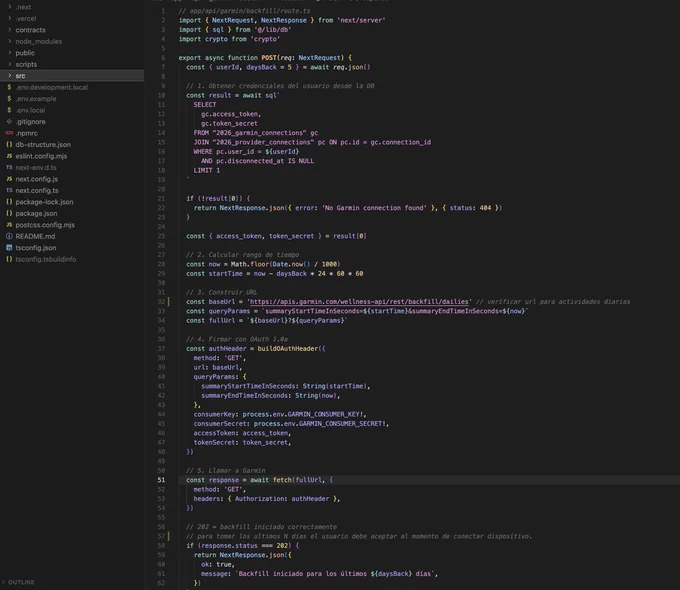Open the .env.development.local file
This screenshot has width=680, height=590.
click(x=52, y=87)
